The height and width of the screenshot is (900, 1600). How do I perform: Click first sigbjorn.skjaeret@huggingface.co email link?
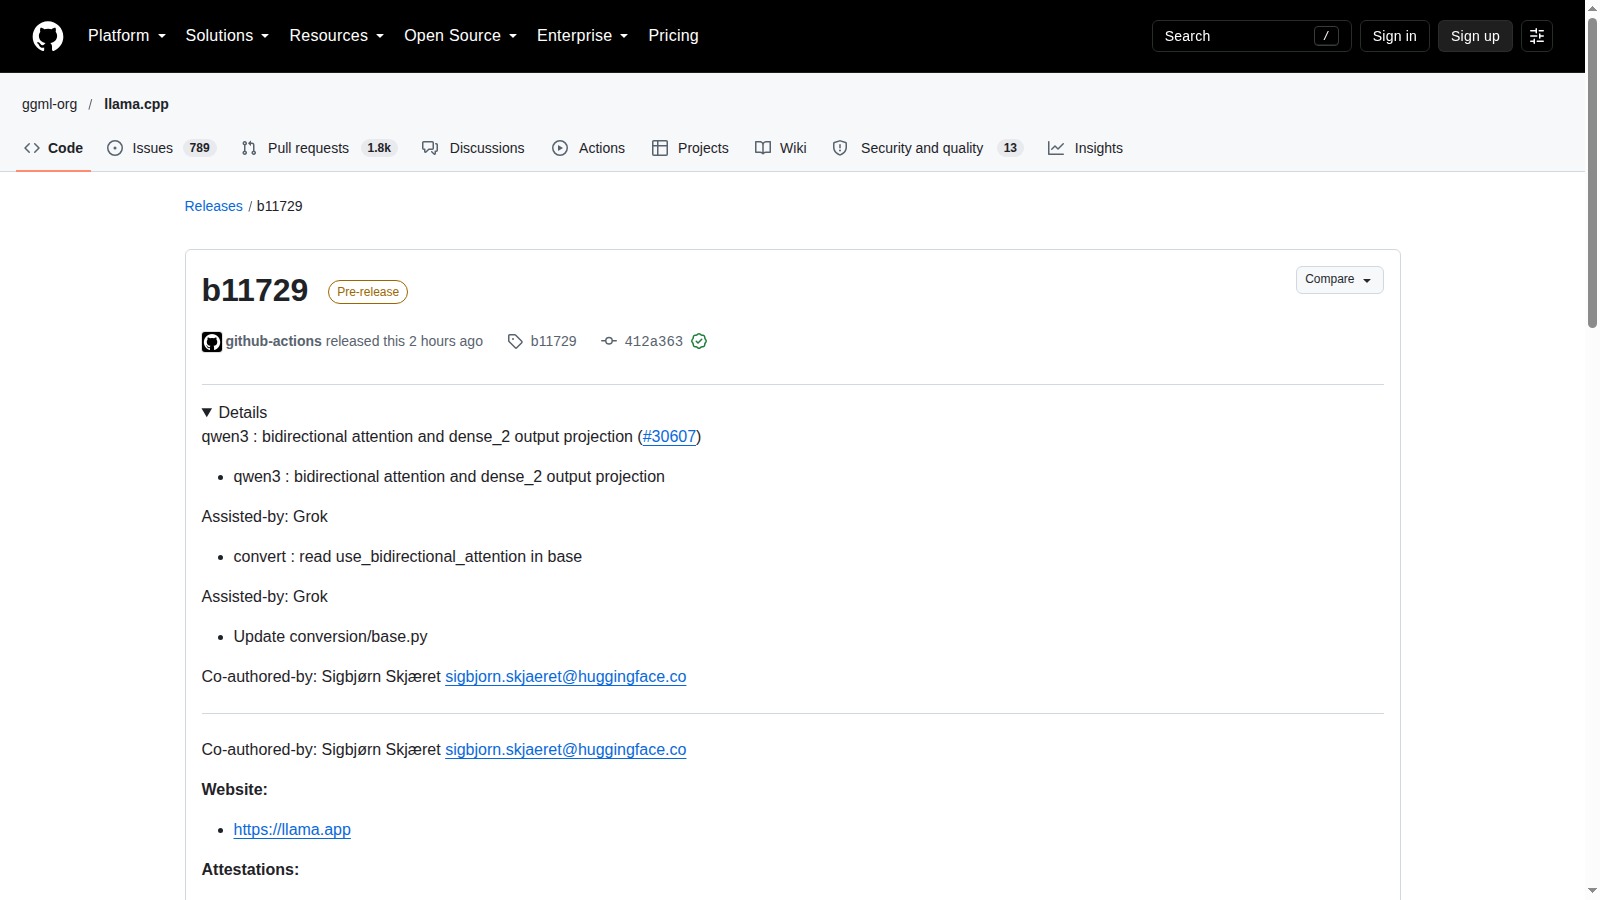[566, 677]
